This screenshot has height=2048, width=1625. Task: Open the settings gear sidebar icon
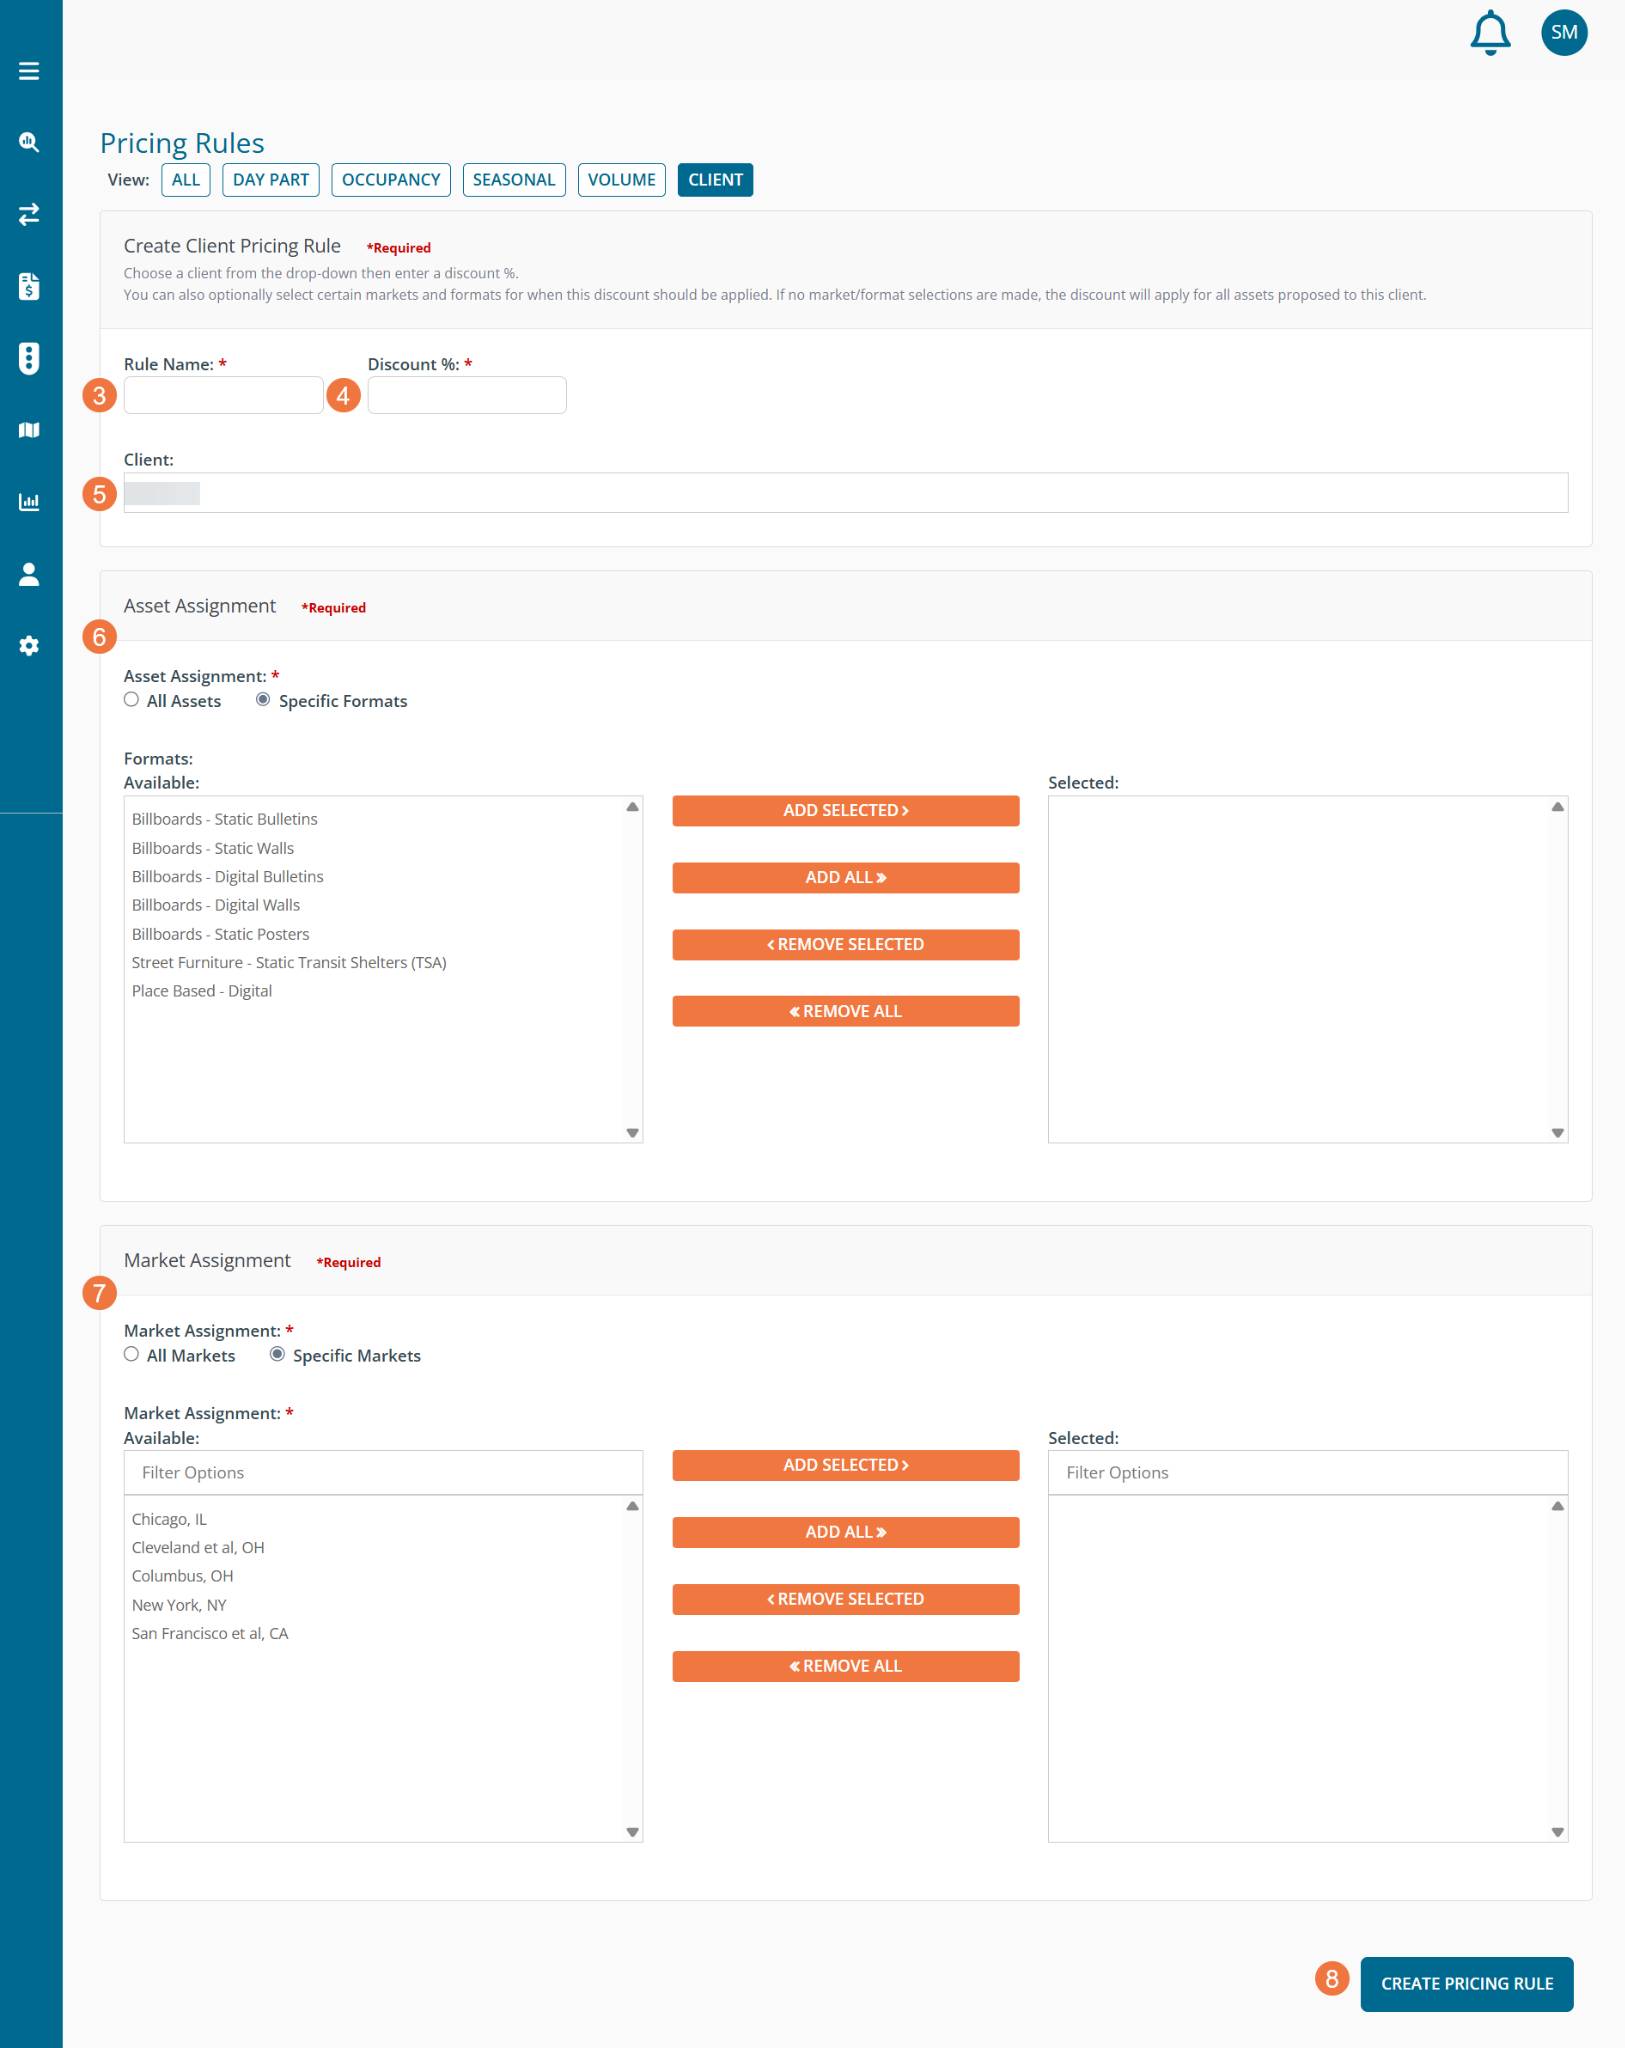click(29, 646)
